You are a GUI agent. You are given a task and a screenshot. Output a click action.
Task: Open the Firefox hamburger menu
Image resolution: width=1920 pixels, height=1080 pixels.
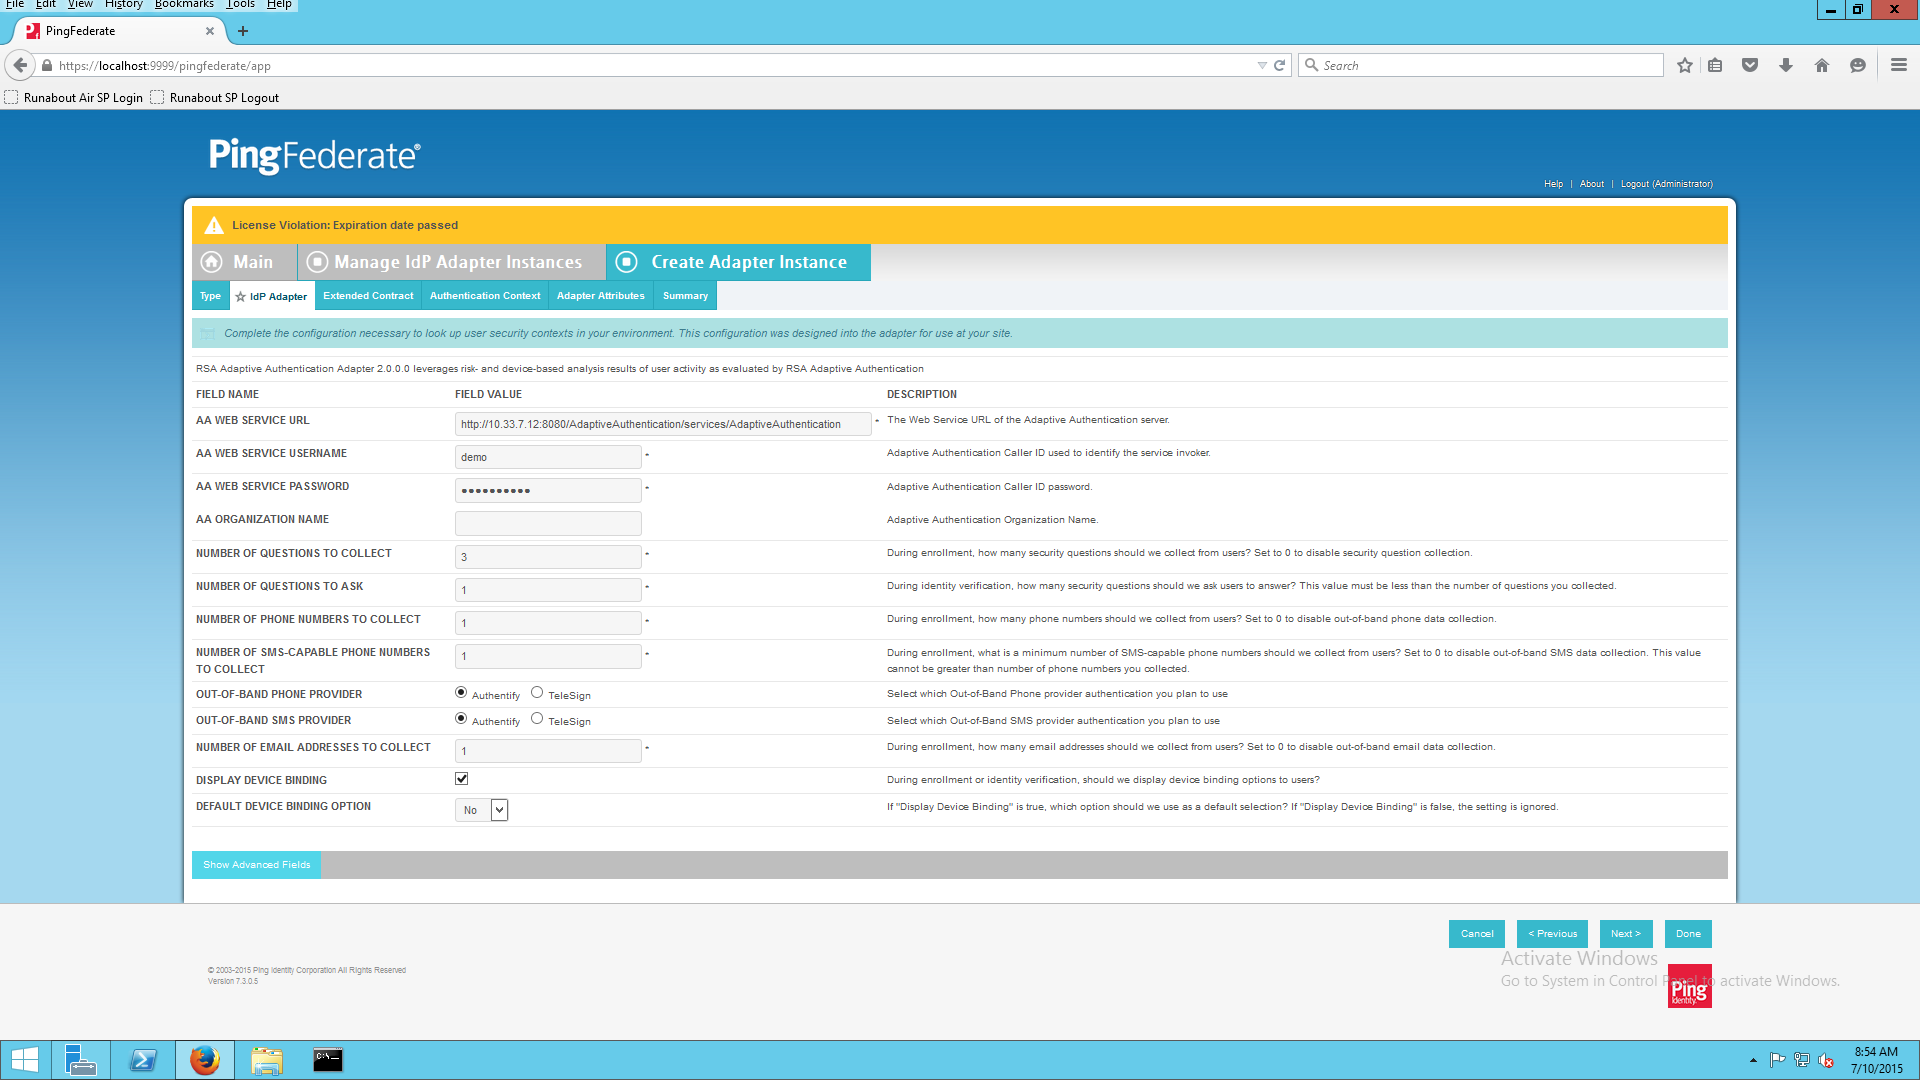pyautogui.click(x=1899, y=65)
